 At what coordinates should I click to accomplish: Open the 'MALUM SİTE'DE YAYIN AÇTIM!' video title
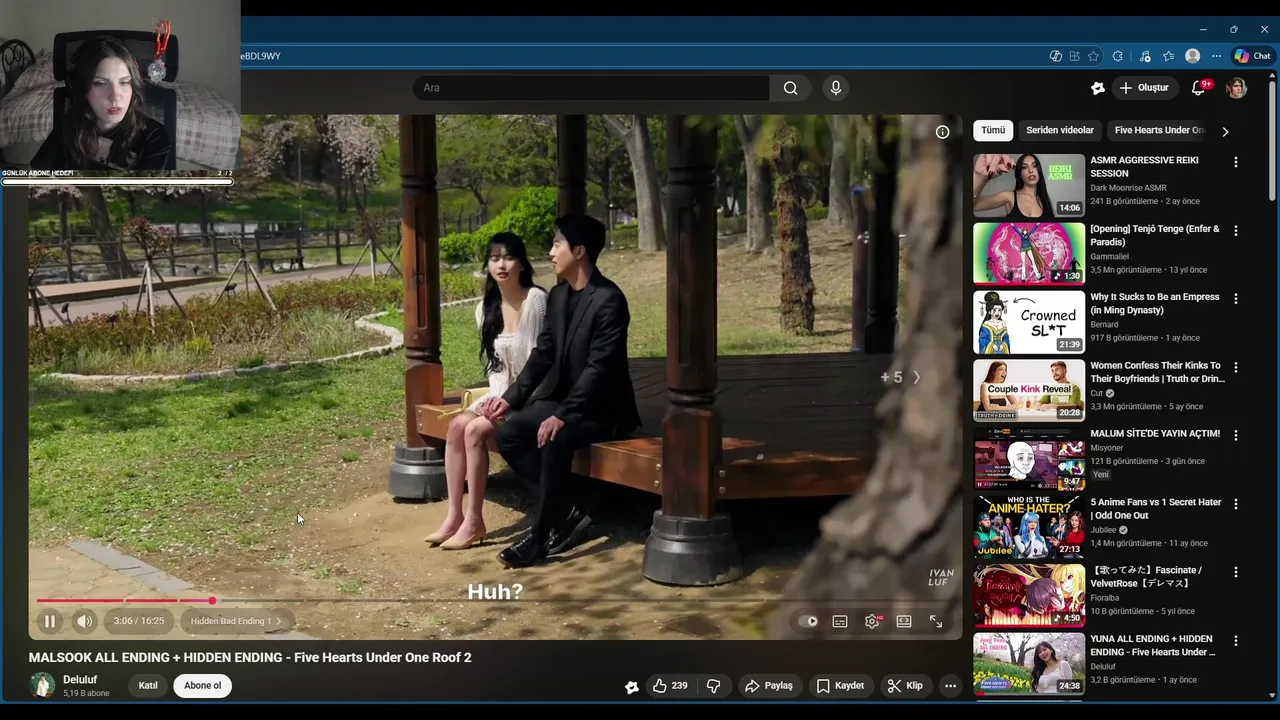point(1155,434)
